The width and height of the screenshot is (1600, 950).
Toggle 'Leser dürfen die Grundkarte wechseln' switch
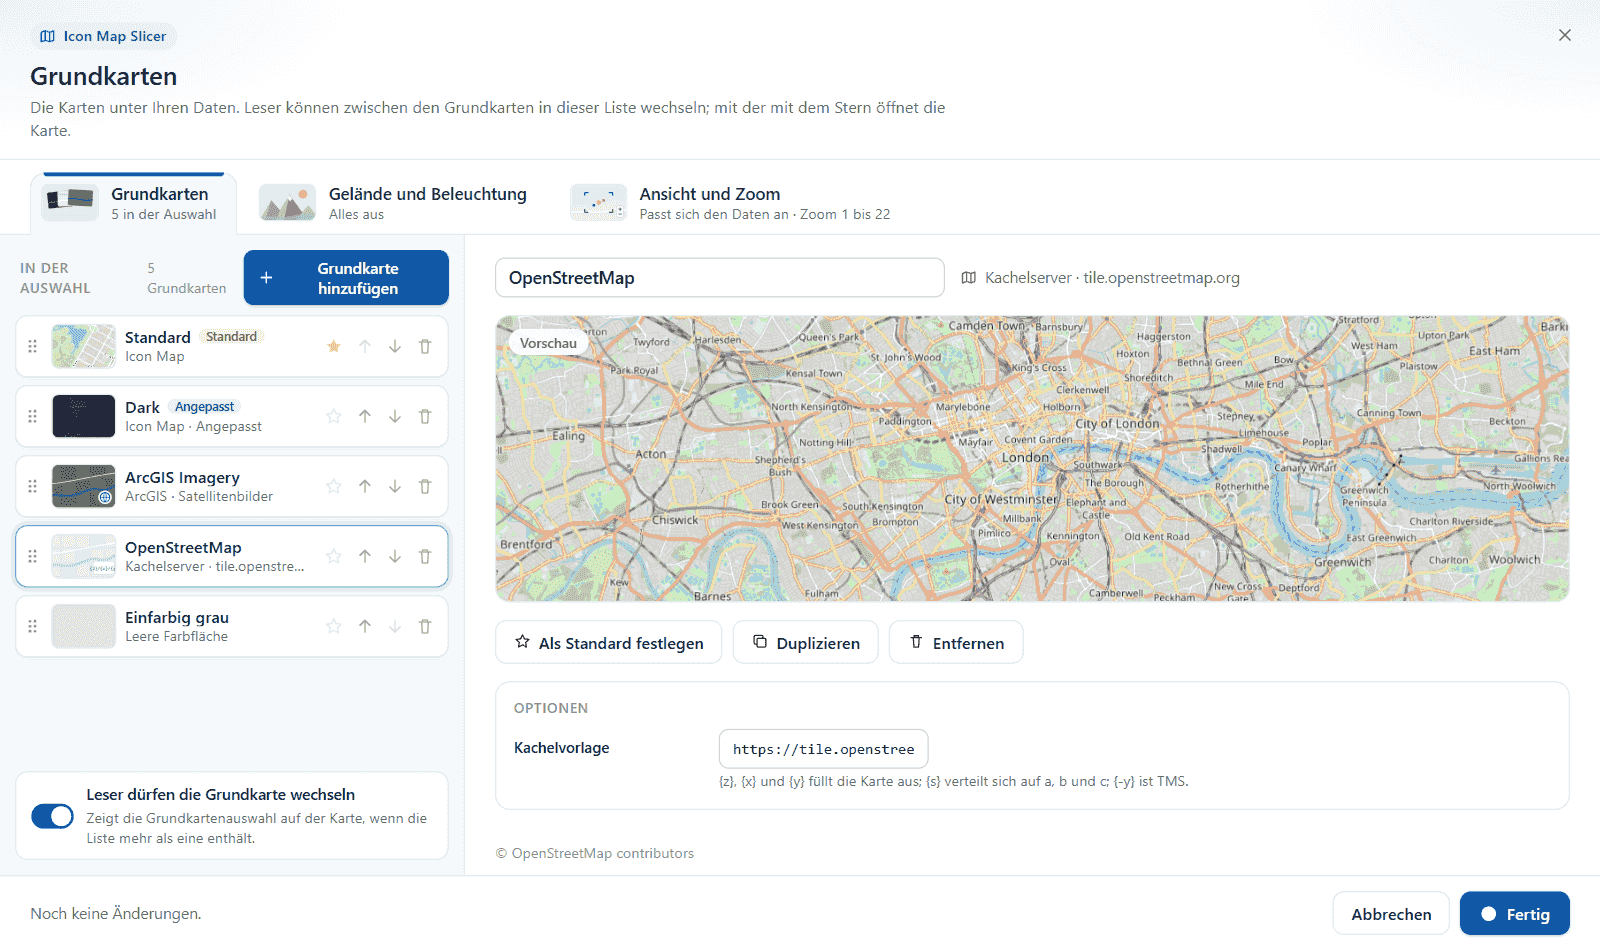pyautogui.click(x=52, y=816)
